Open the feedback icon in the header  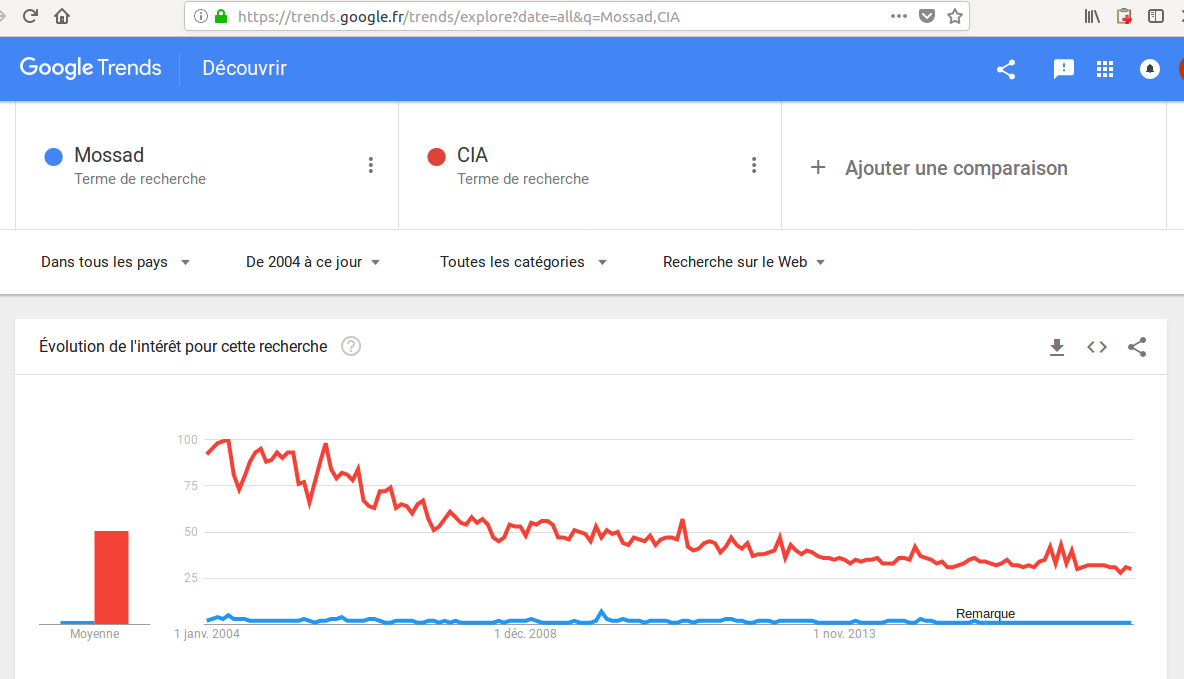pyautogui.click(x=1063, y=69)
